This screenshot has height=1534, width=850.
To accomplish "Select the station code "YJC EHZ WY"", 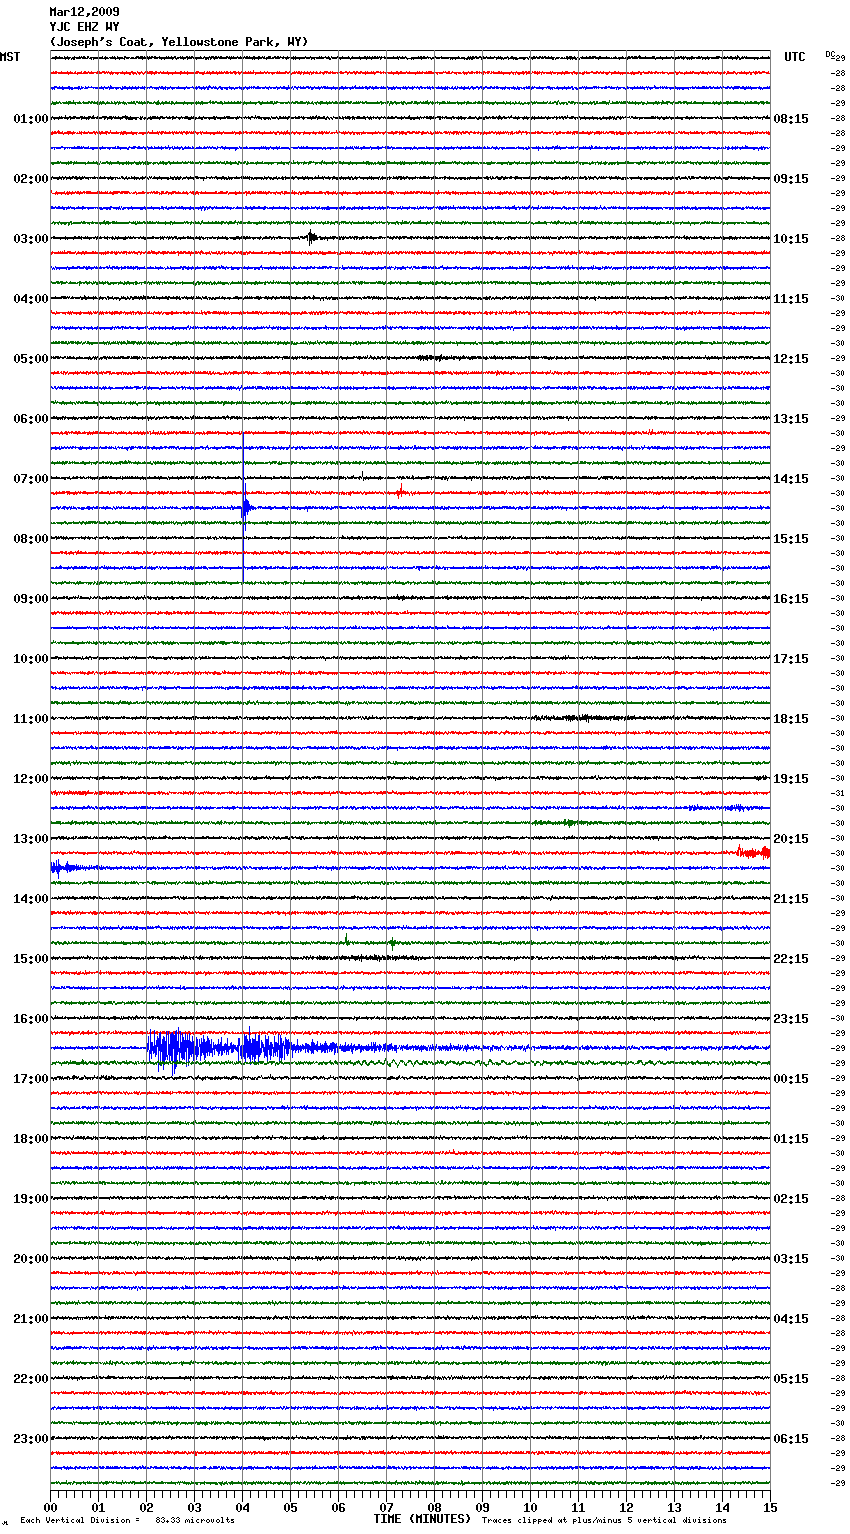I will click(x=84, y=27).
